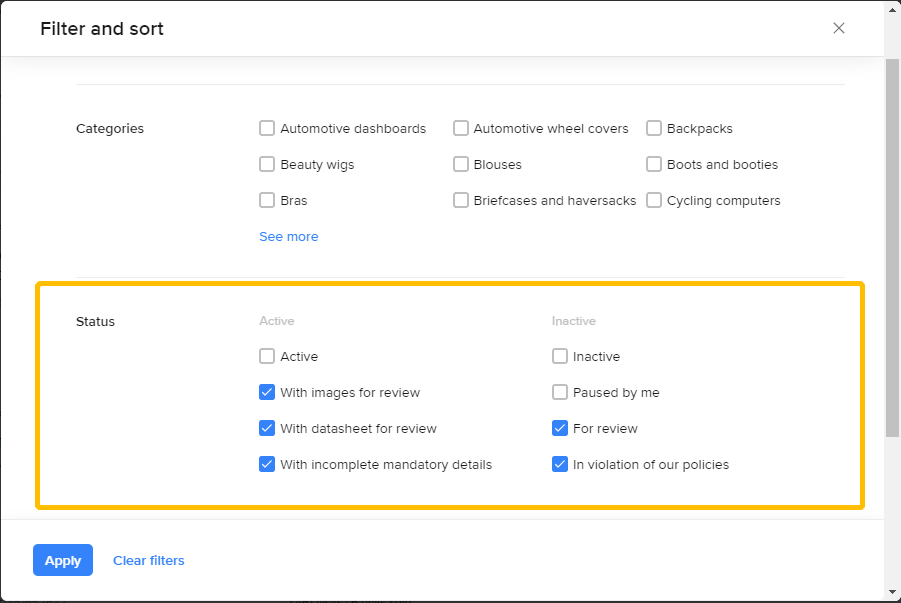Enable the Automotive wheel covers checkbox

tap(461, 128)
